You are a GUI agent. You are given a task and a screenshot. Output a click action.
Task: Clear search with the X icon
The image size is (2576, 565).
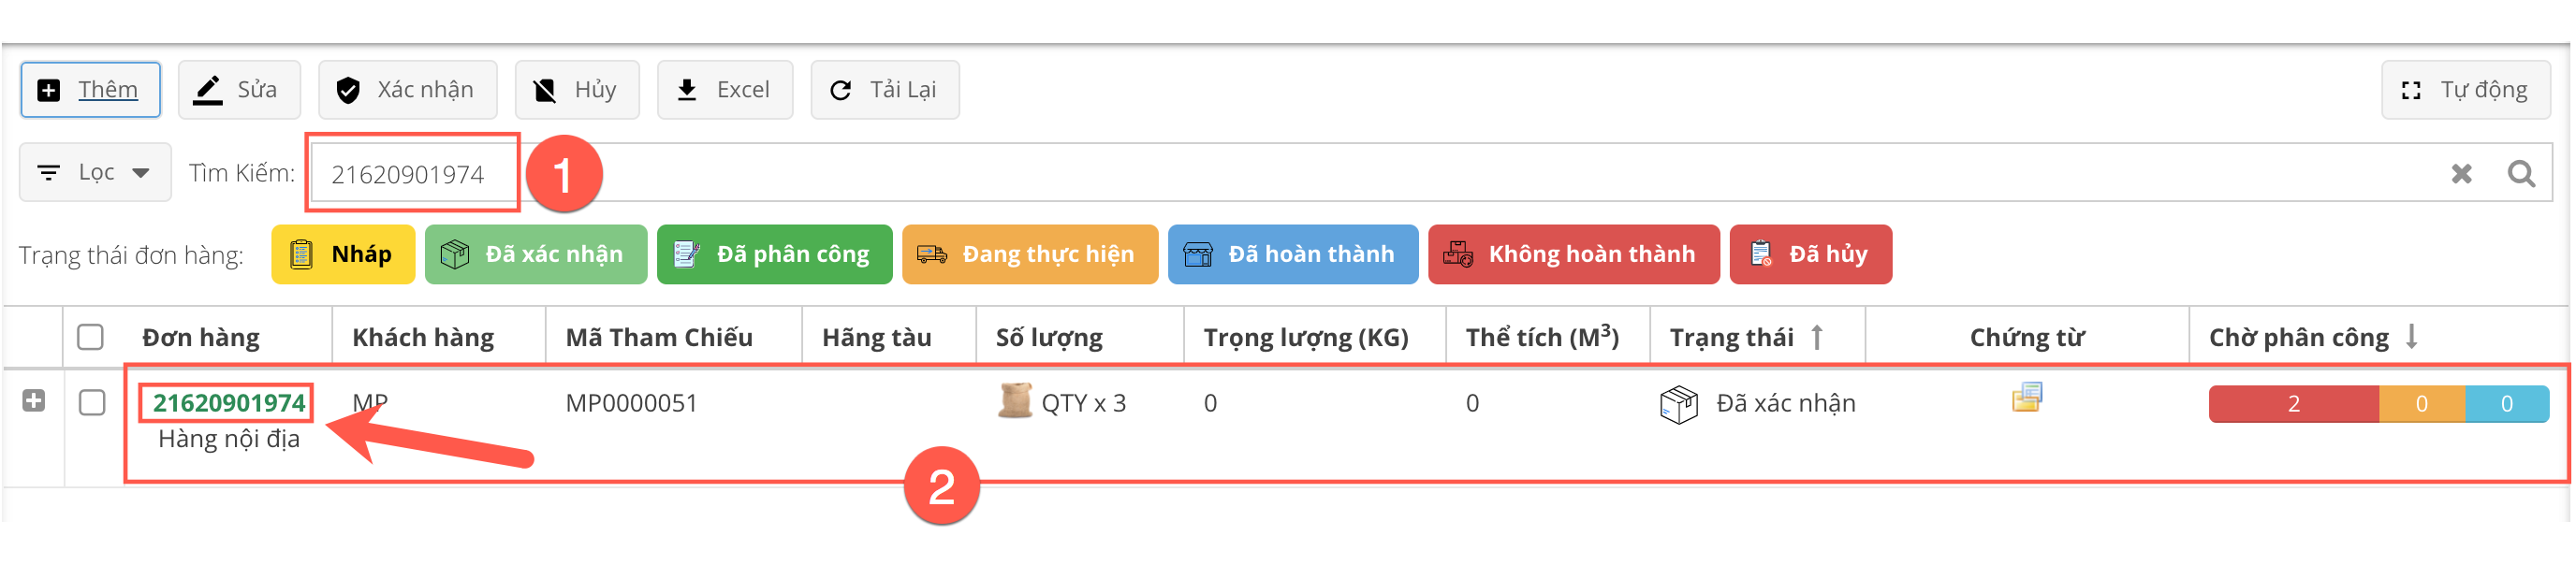coord(2461,174)
